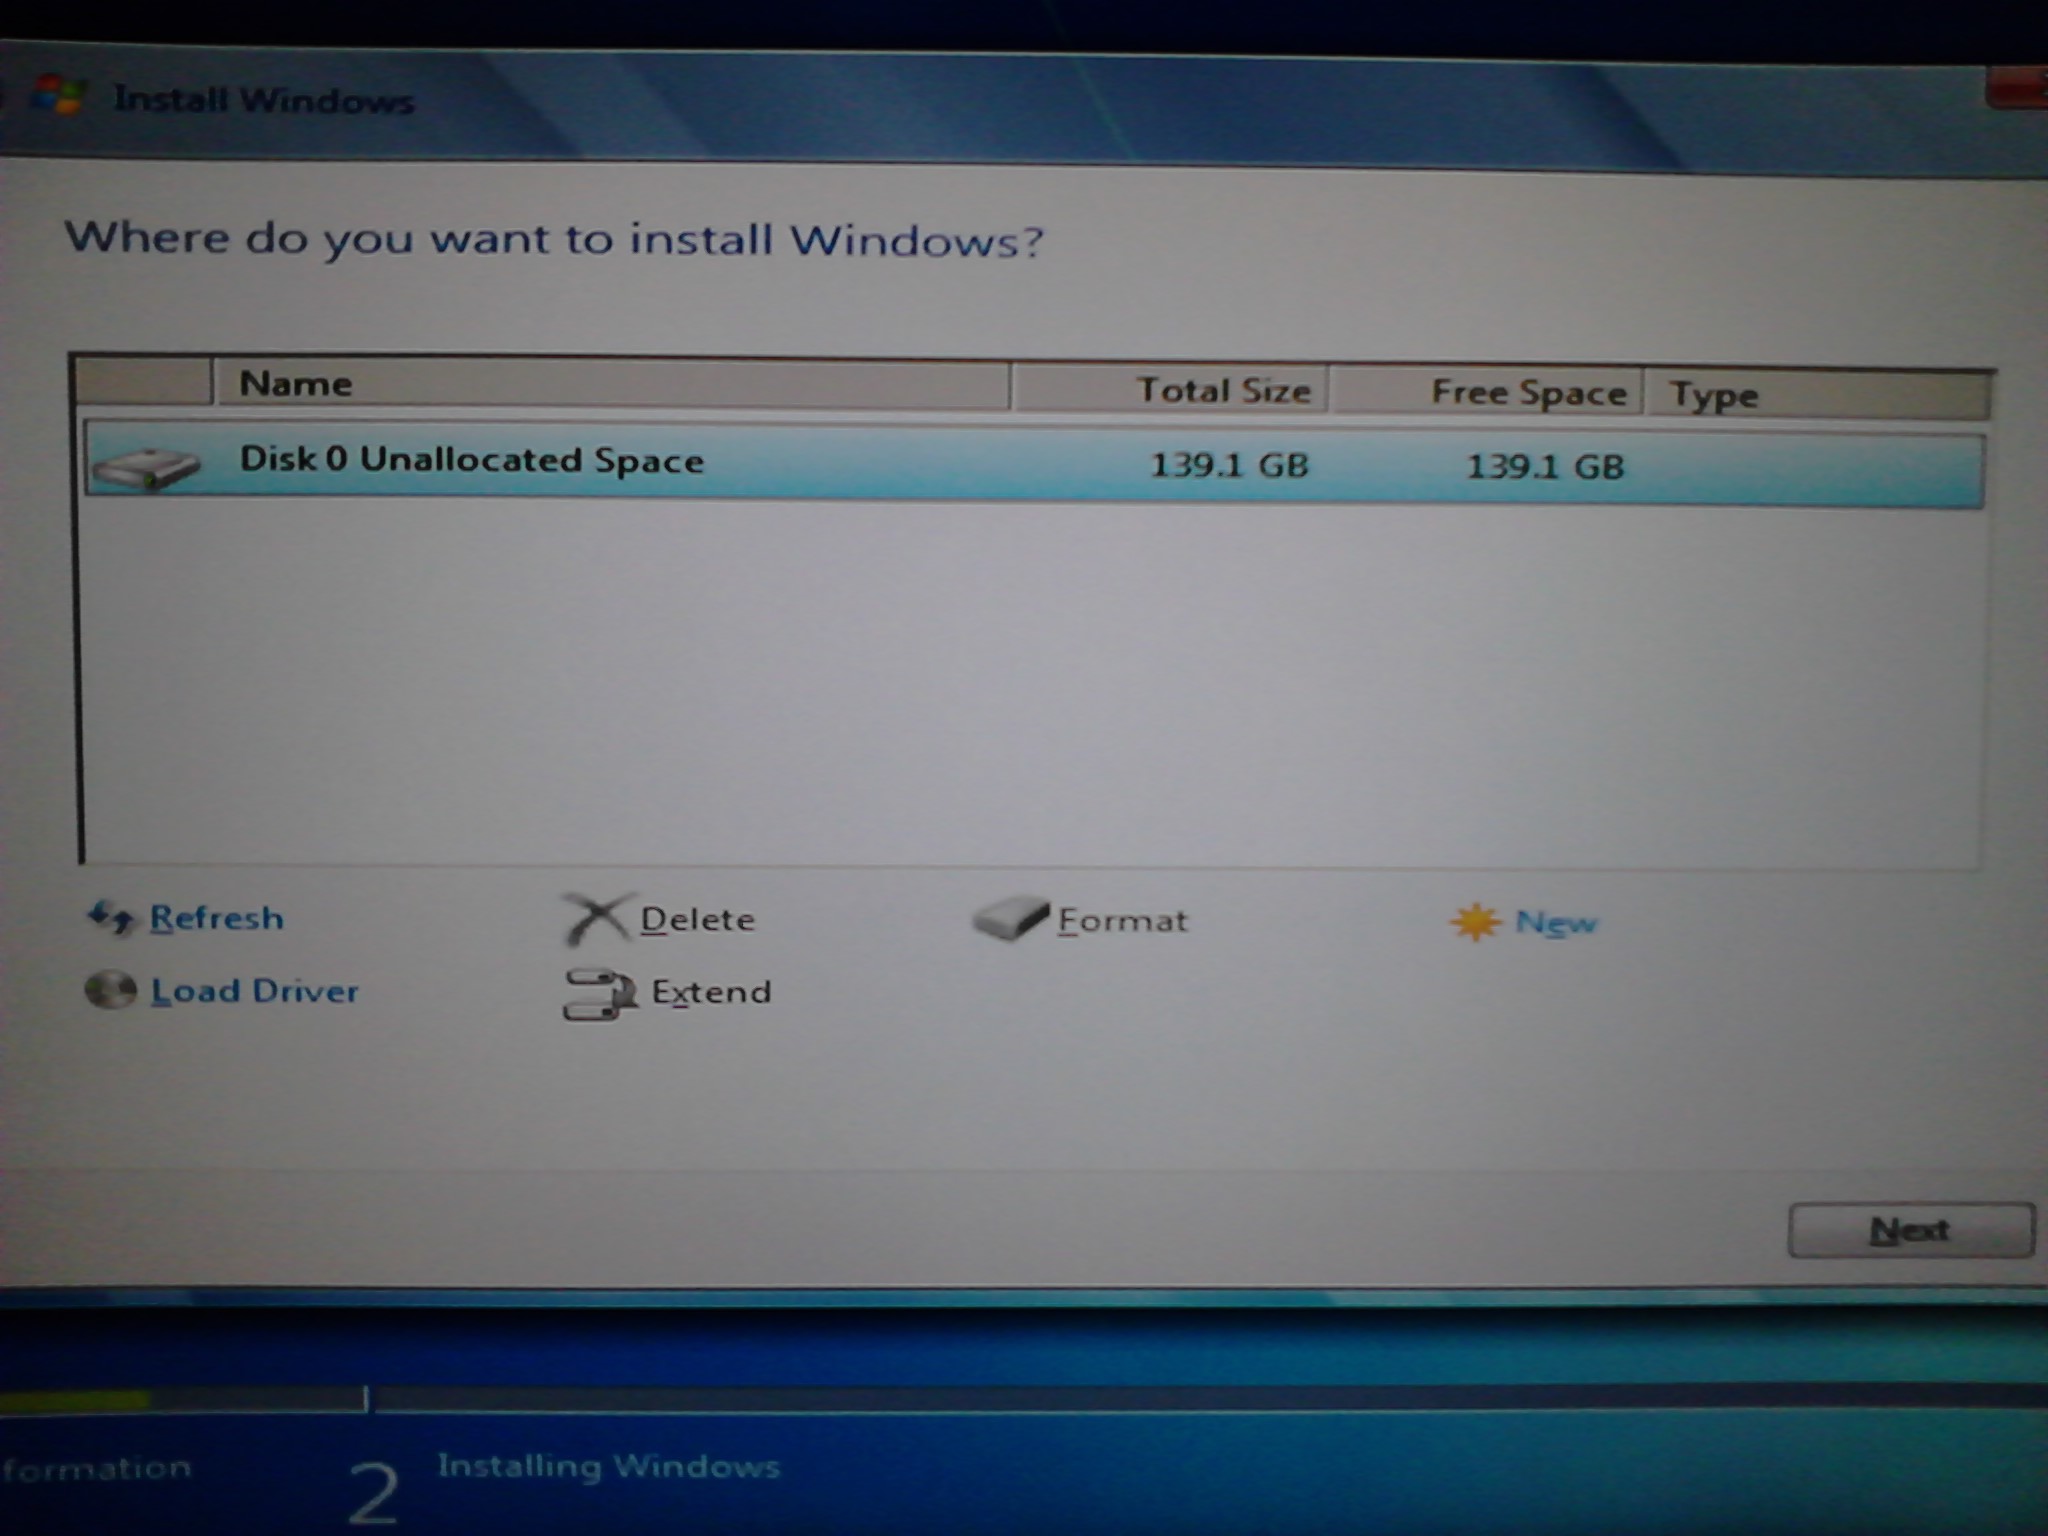
Task: Click the Format drive icon
Action: point(1011,918)
